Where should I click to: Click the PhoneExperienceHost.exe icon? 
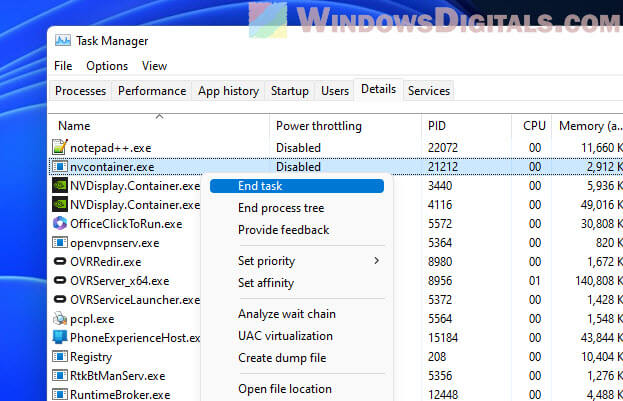point(60,338)
